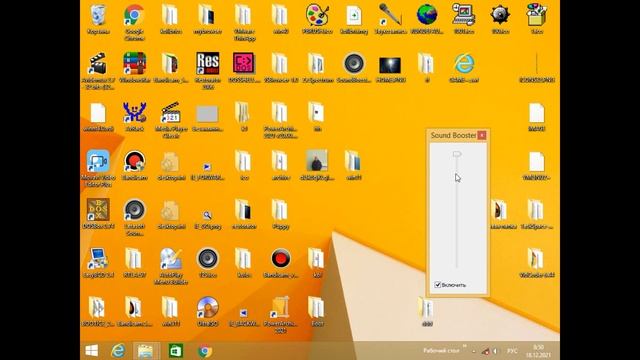Open Internet Explorer from the taskbar

point(118,351)
